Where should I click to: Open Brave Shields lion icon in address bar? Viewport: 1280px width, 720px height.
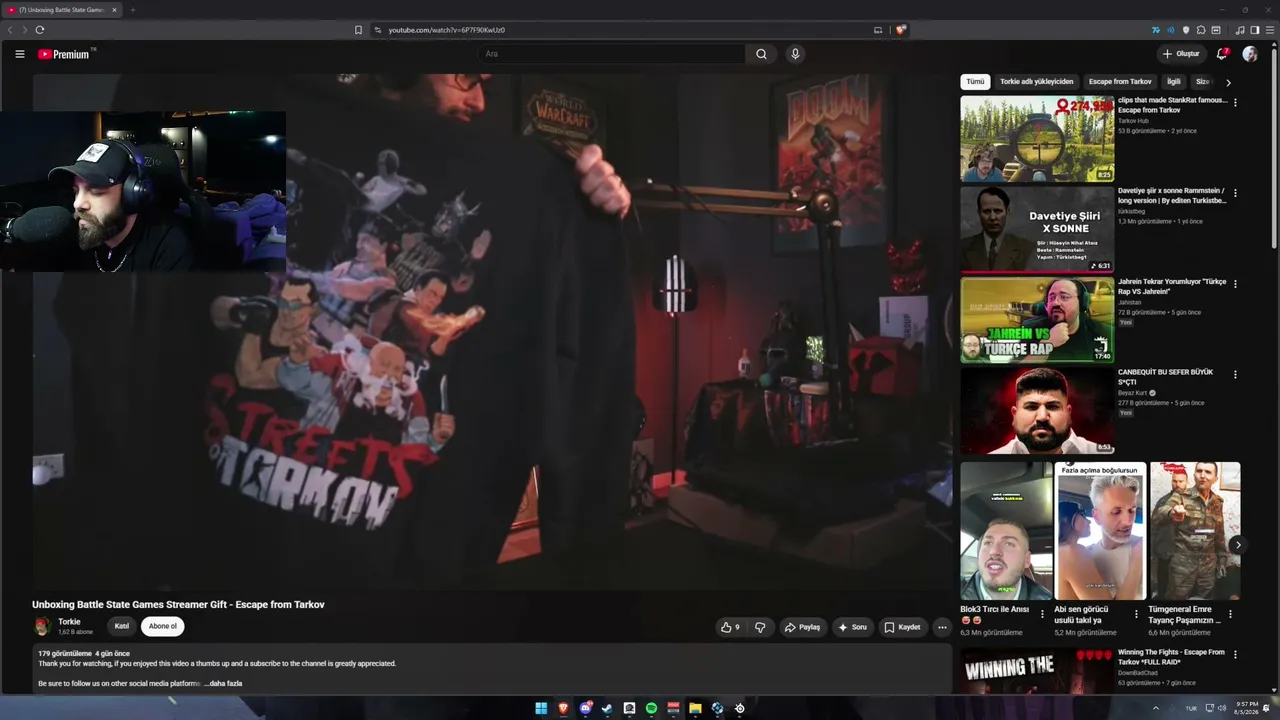(x=900, y=30)
